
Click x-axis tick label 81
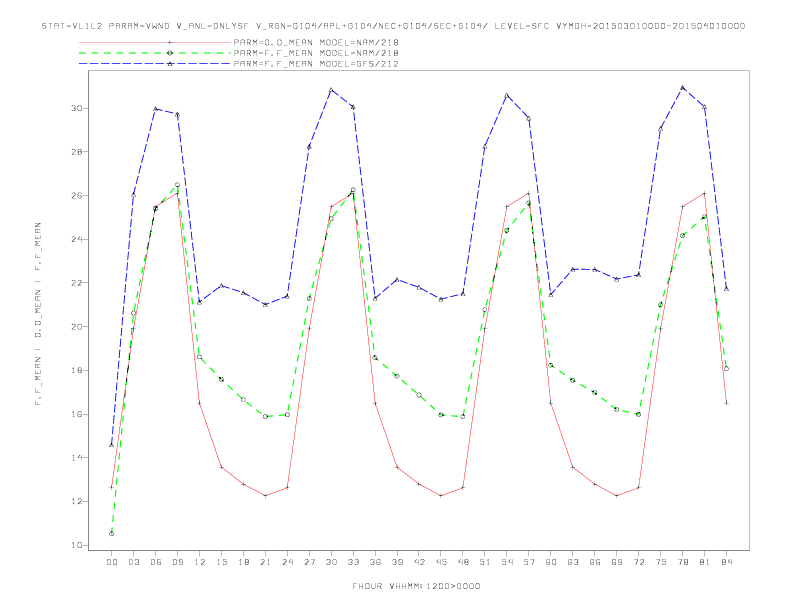(705, 562)
